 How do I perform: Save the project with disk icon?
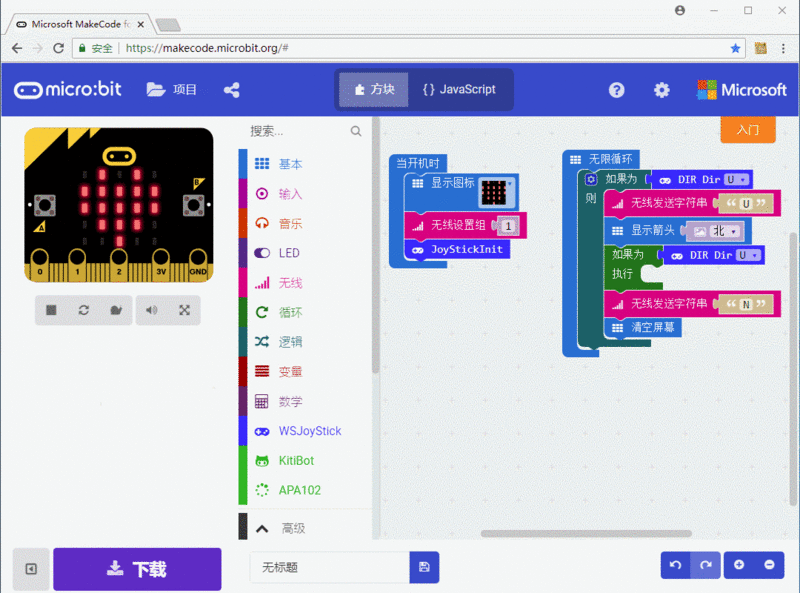[x=424, y=567]
